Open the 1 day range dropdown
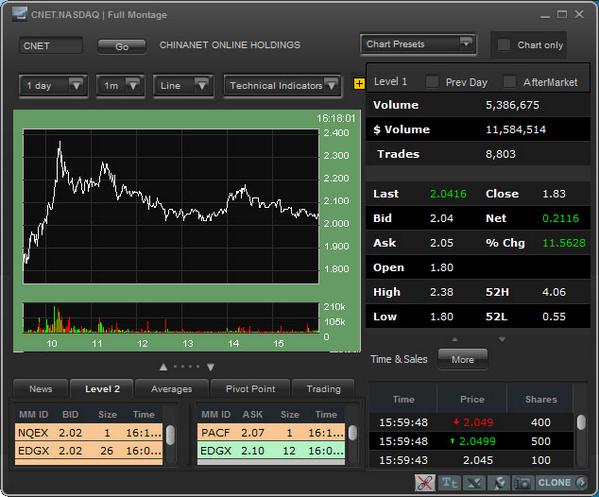599x497 pixels. click(x=53, y=86)
